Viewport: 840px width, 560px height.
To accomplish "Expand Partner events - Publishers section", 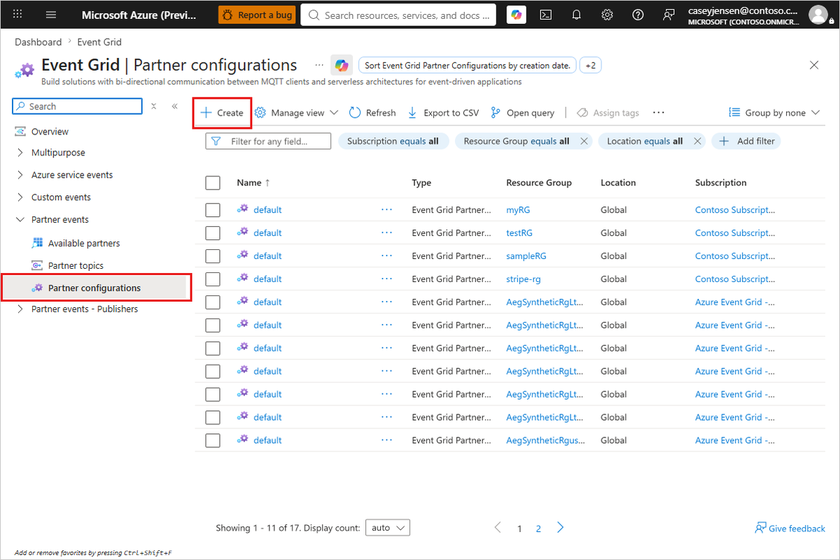I will tap(20, 309).
